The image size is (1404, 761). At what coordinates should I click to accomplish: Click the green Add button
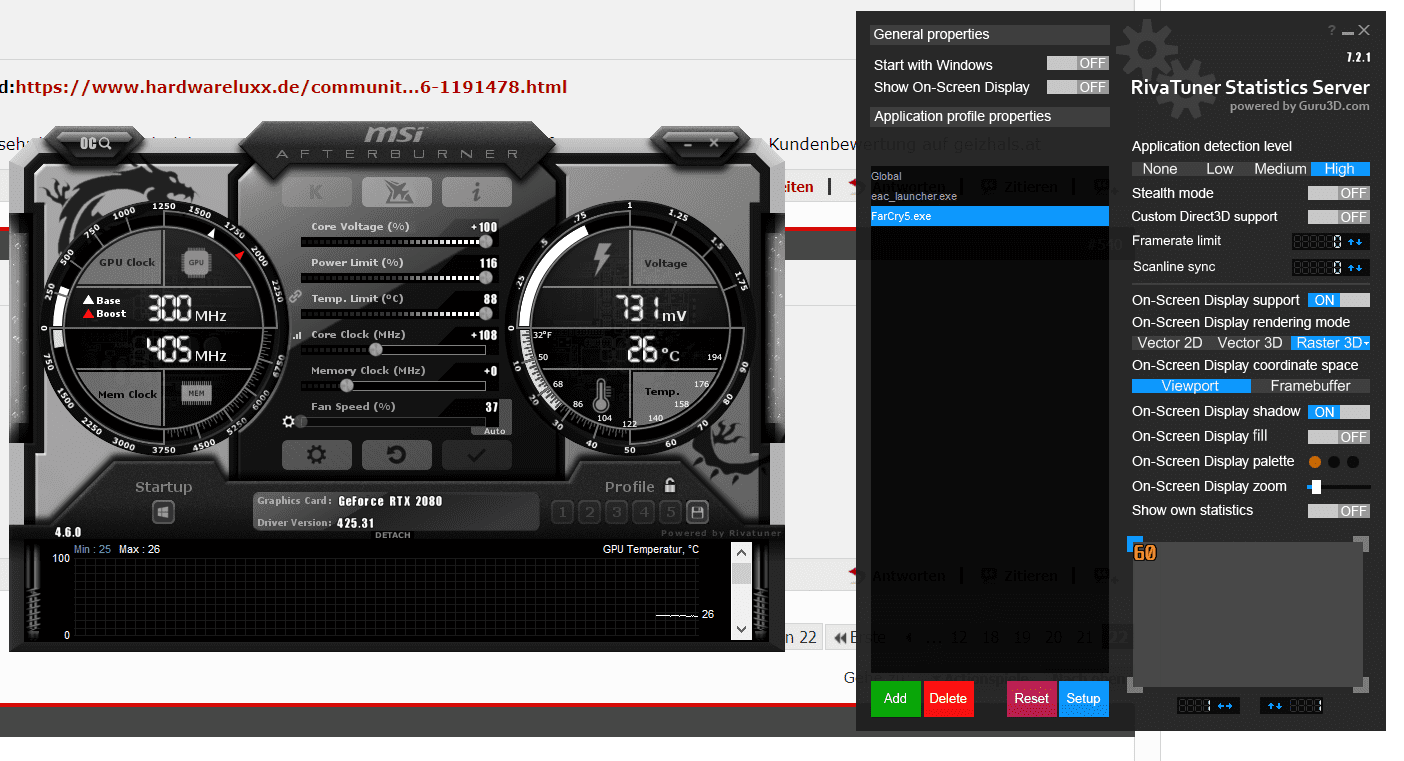tap(895, 699)
